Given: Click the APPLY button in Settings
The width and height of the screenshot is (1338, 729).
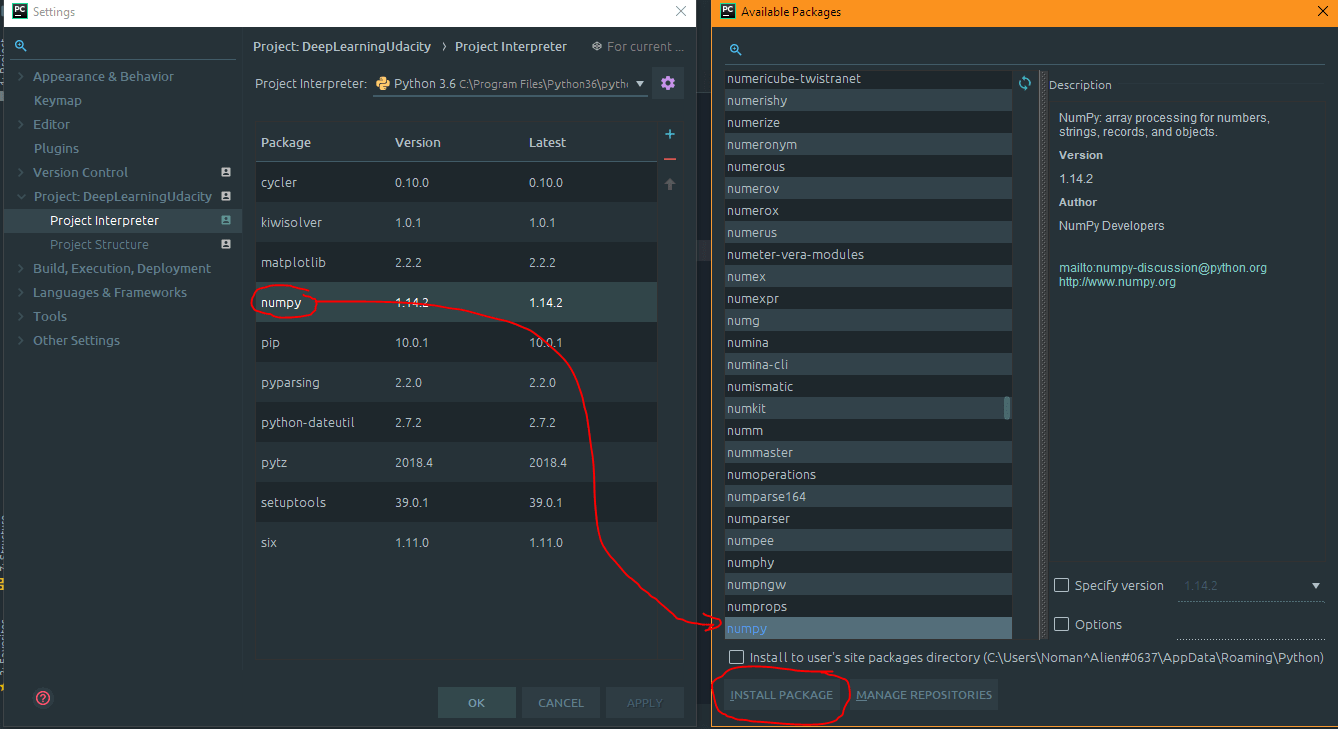Looking at the screenshot, I should click(645, 702).
